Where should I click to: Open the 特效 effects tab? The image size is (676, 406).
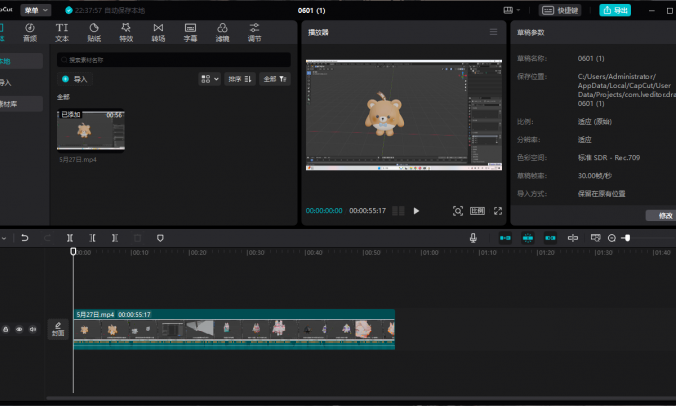(126, 33)
